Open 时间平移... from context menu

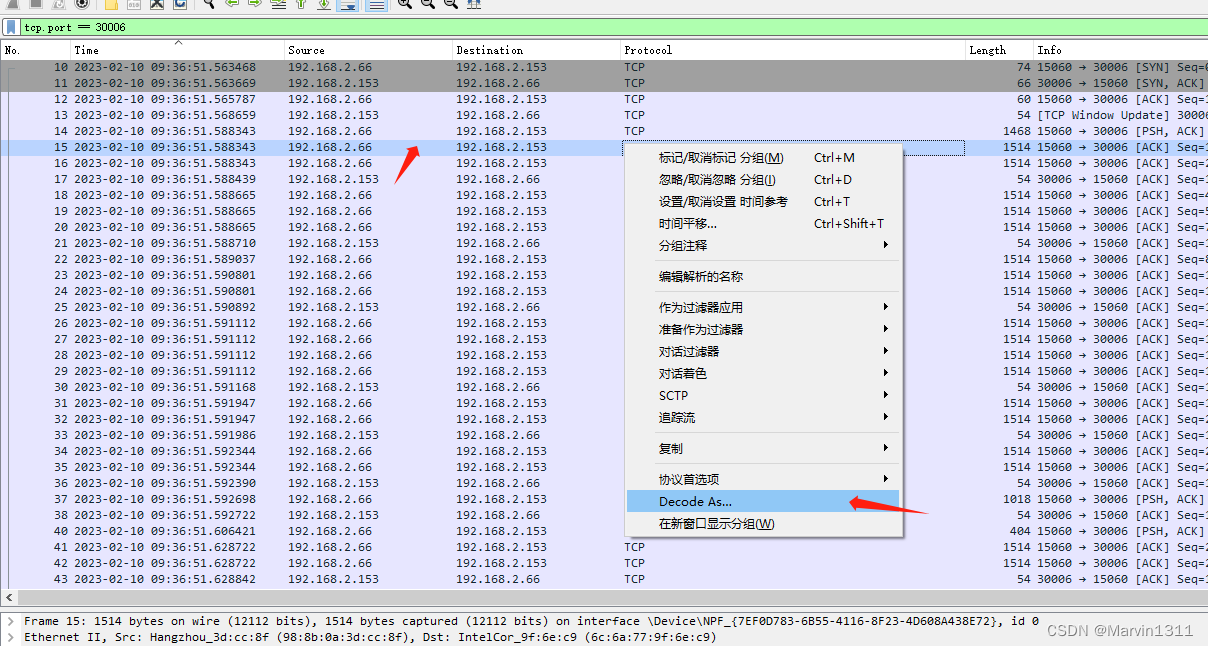[x=763, y=223]
